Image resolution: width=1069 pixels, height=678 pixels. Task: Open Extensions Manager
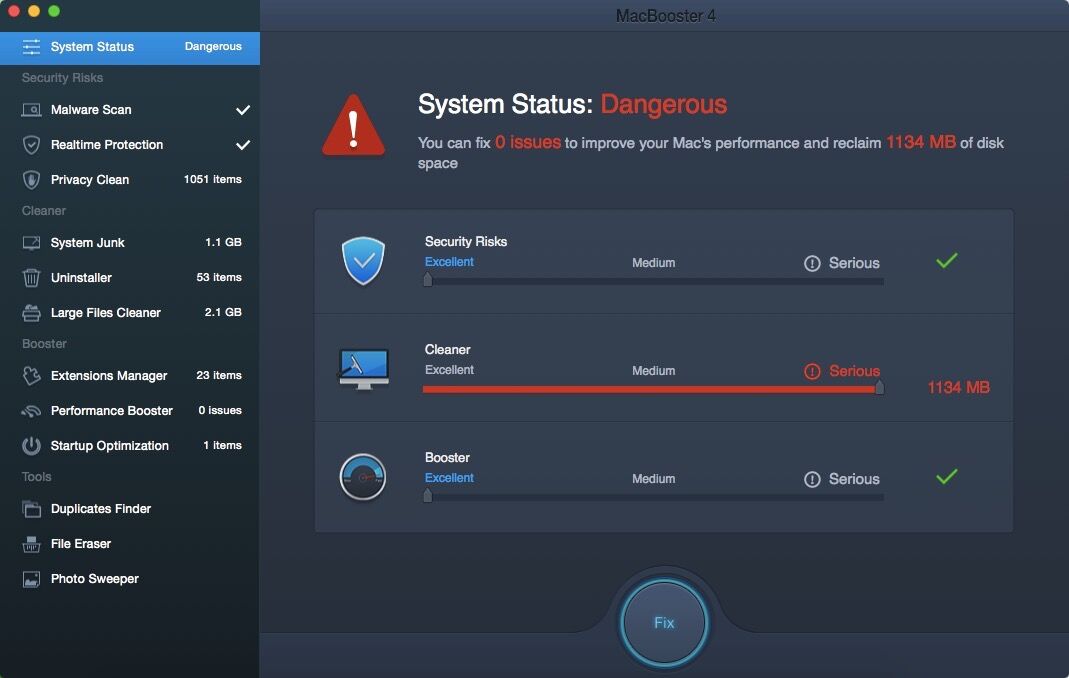(130, 376)
